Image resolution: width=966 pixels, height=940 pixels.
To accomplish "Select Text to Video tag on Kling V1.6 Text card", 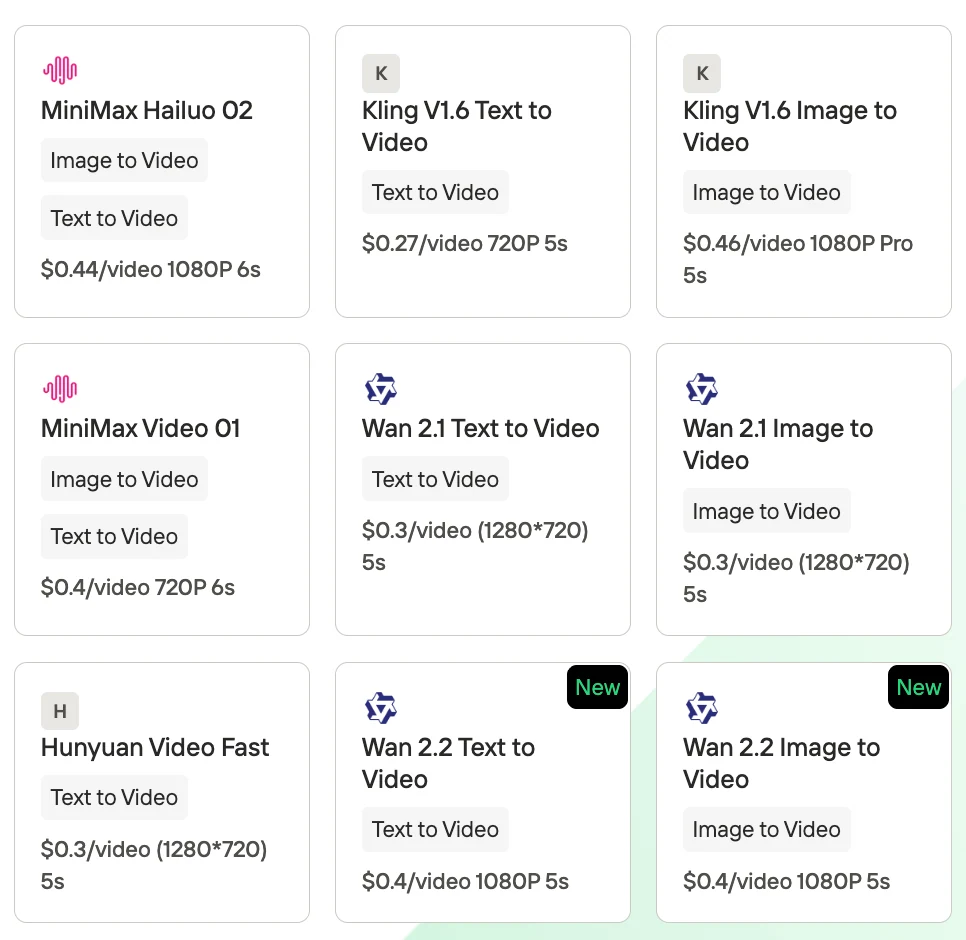I will (x=435, y=192).
